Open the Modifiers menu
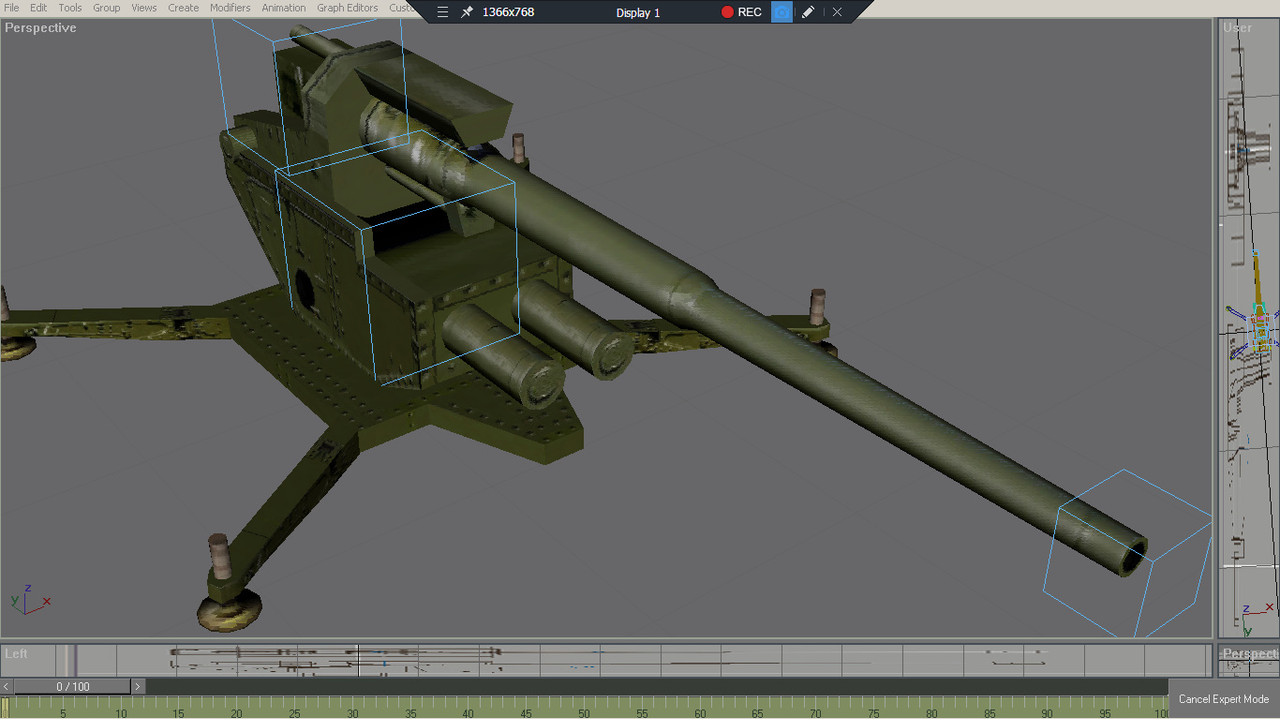Image resolution: width=1280 pixels, height=720 pixels. (230, 7)
